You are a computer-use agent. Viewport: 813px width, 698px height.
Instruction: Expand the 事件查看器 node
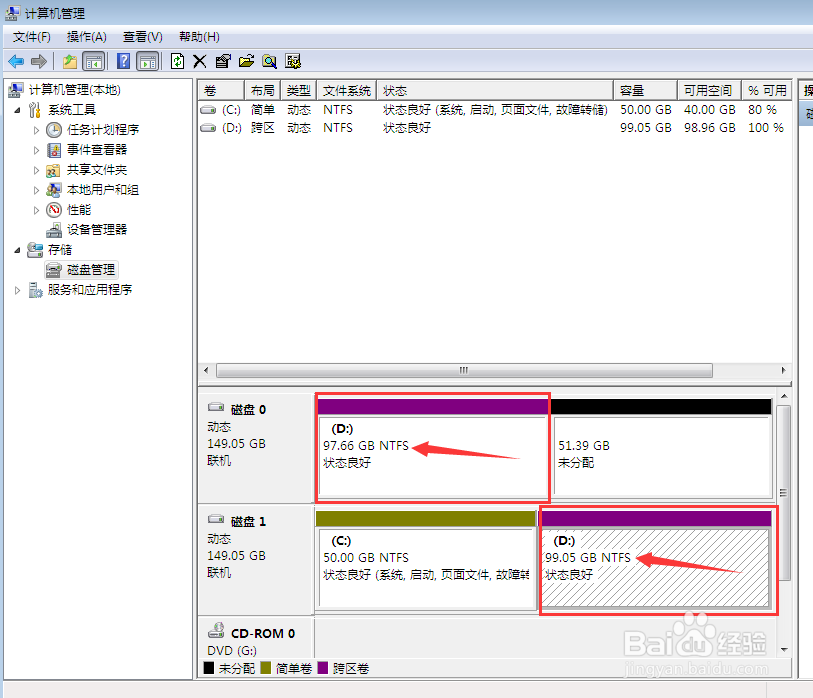point(36,150)
